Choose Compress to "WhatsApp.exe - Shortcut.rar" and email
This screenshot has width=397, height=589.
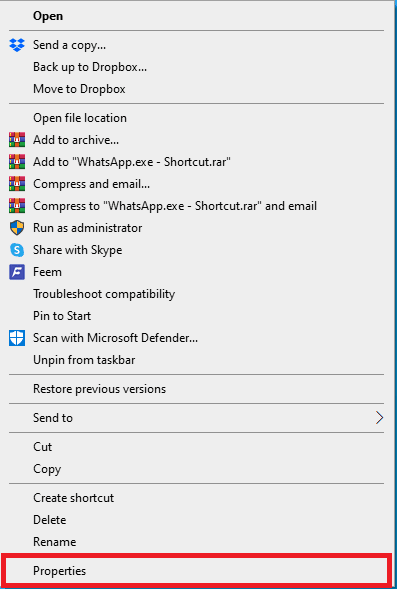point(196,206)
